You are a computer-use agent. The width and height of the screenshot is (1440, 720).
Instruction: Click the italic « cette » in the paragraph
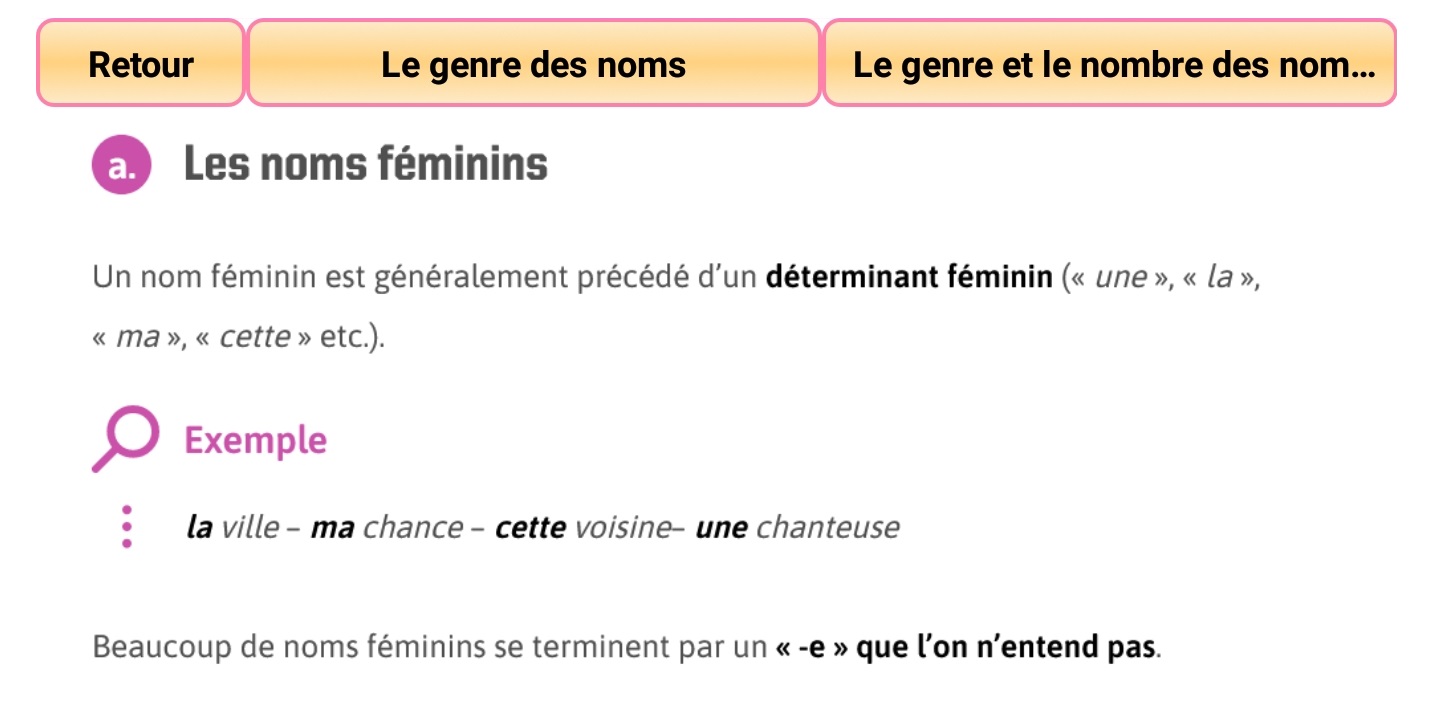click(x=253, y=337)
